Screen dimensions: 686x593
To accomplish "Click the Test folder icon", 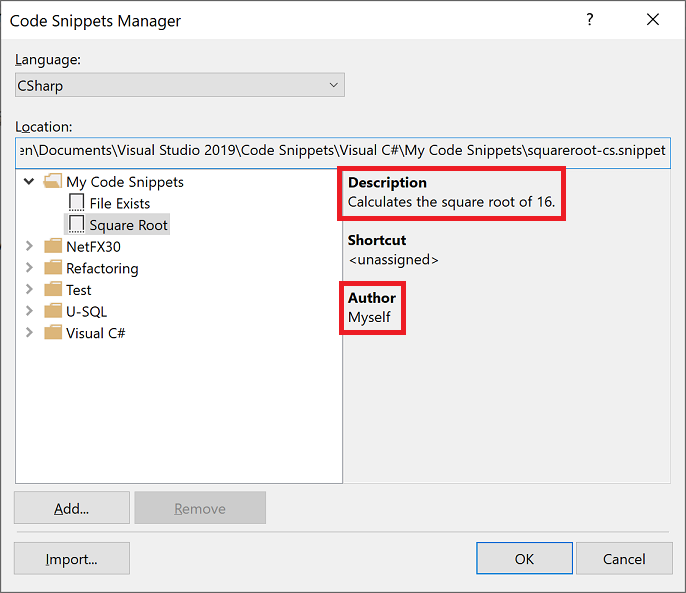I will [x=53, y=290].
